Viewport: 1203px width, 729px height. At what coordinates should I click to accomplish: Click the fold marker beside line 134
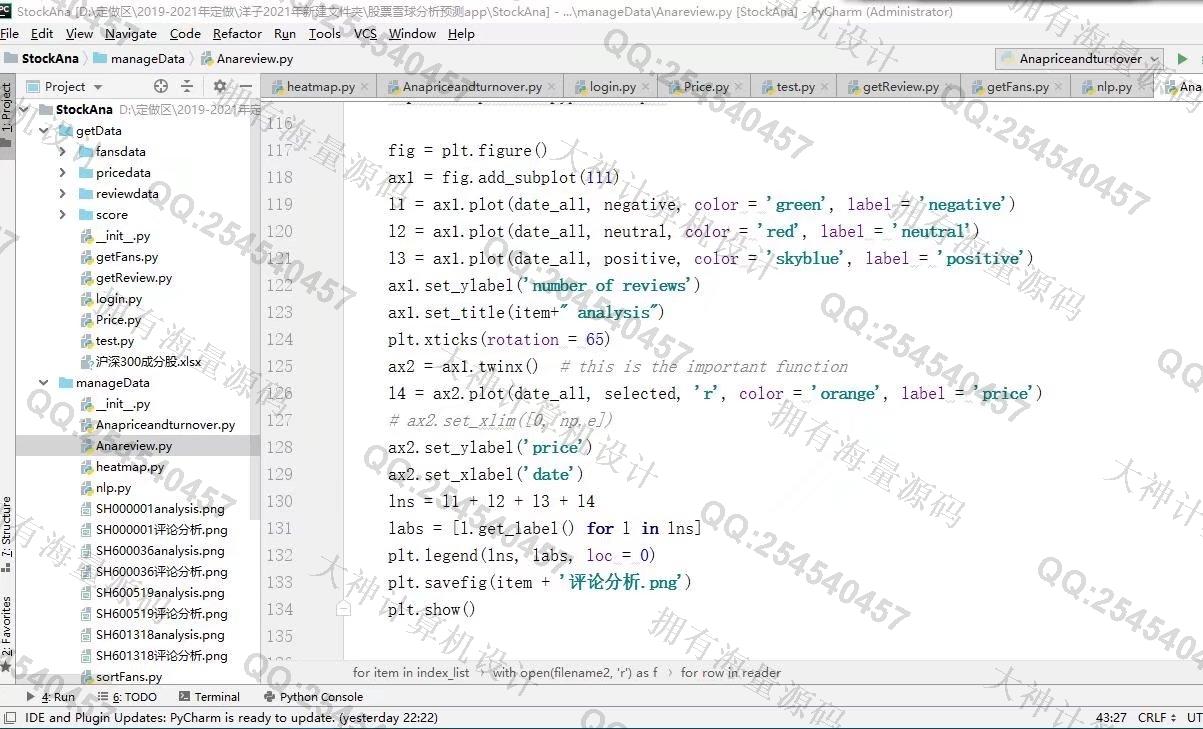(x=343, y=608)
